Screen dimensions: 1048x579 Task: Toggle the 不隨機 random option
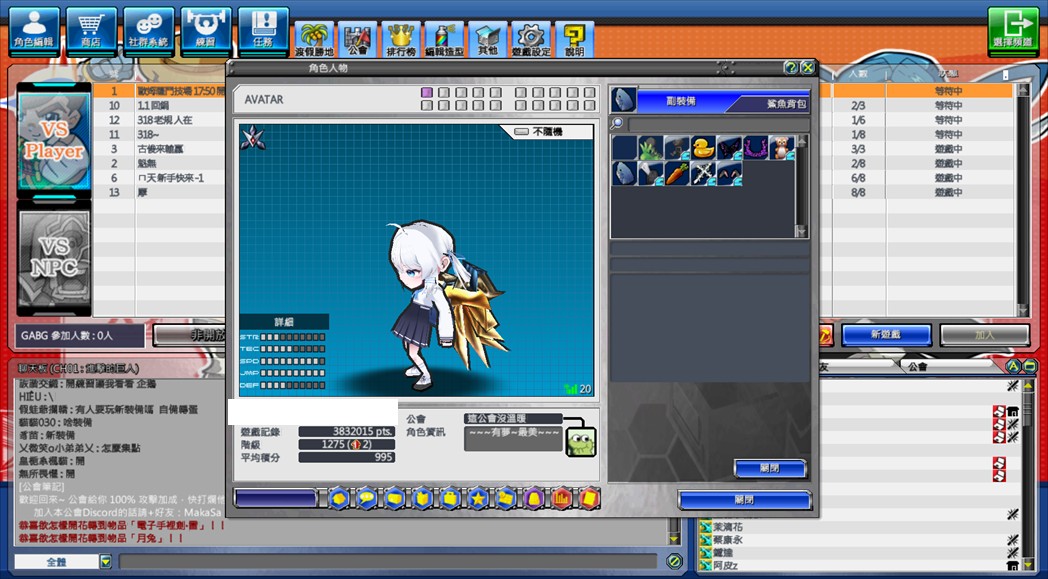(x=522, y=132)
